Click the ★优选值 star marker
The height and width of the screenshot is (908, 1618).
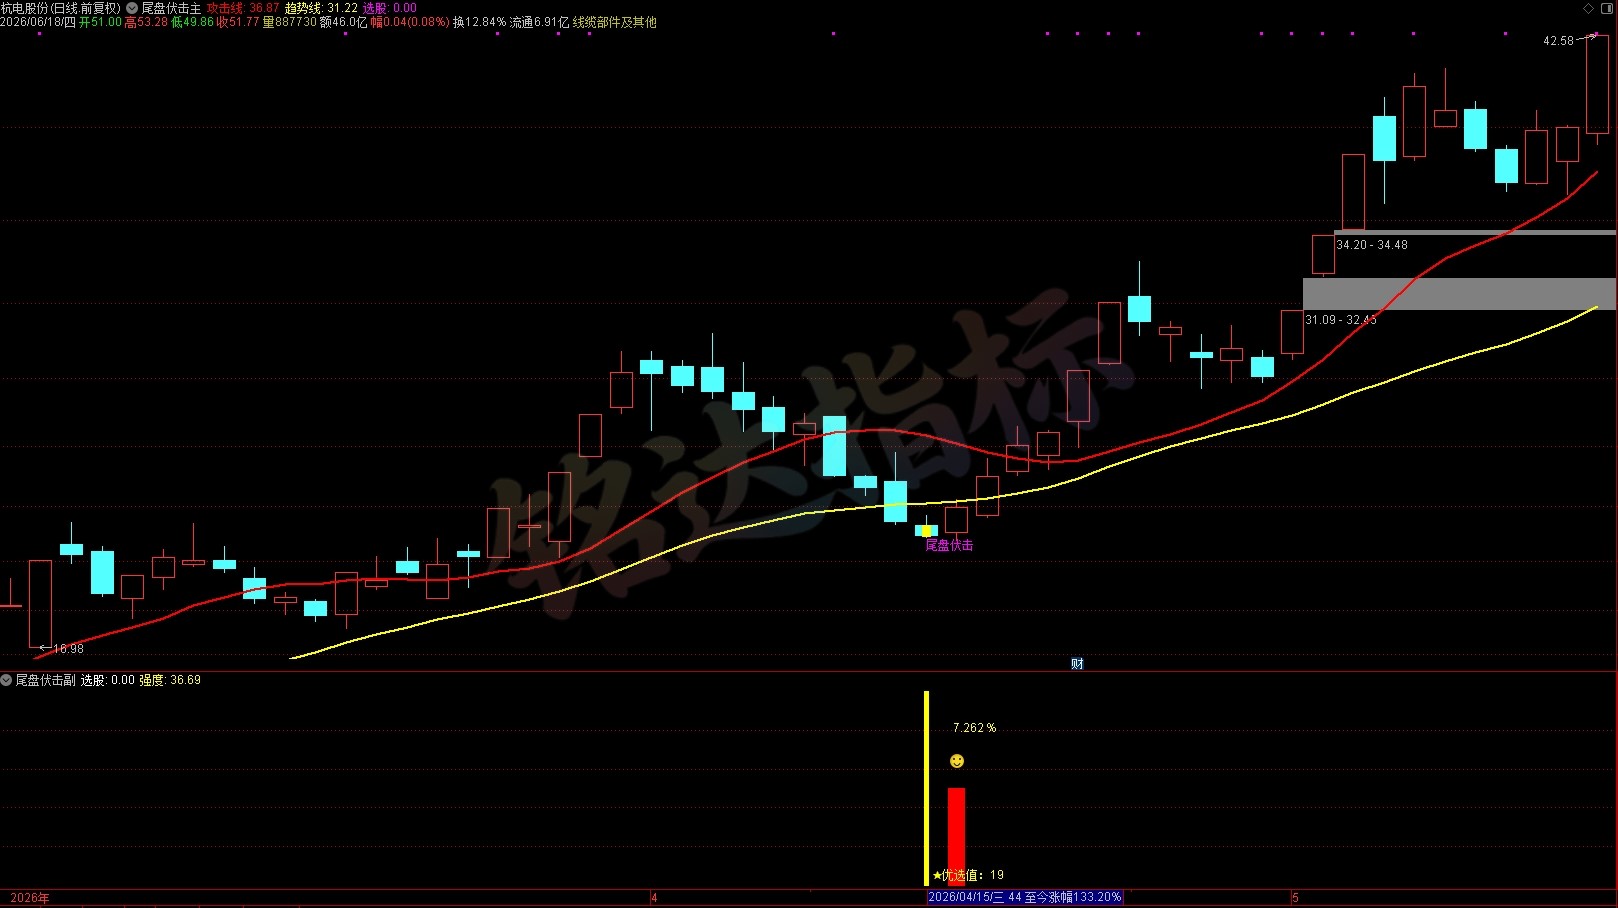click(937, 875)
